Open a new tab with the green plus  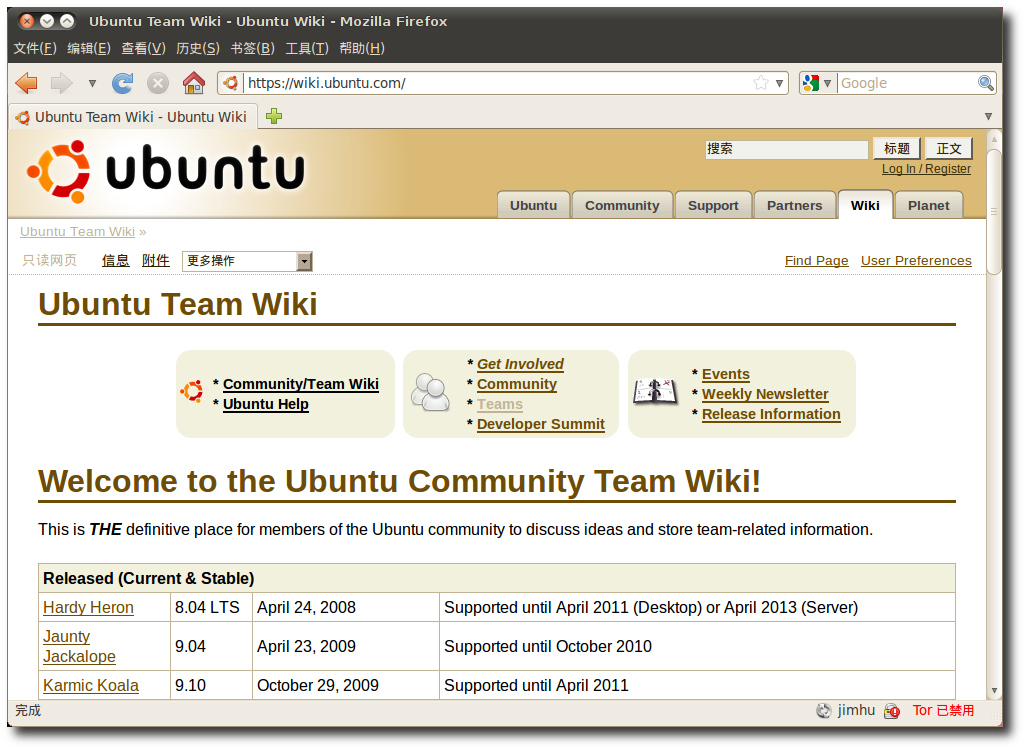274,116
